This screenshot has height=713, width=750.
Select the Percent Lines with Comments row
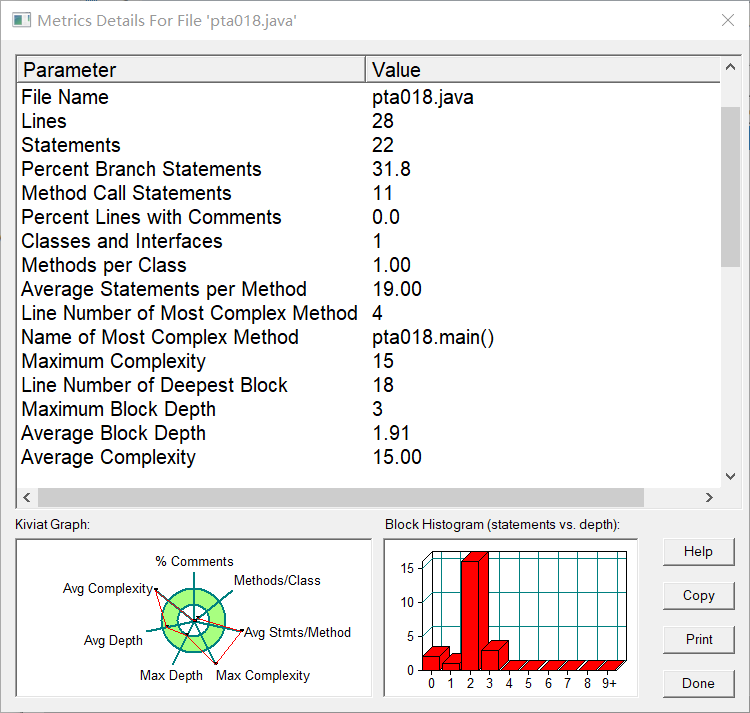(369, 217)
